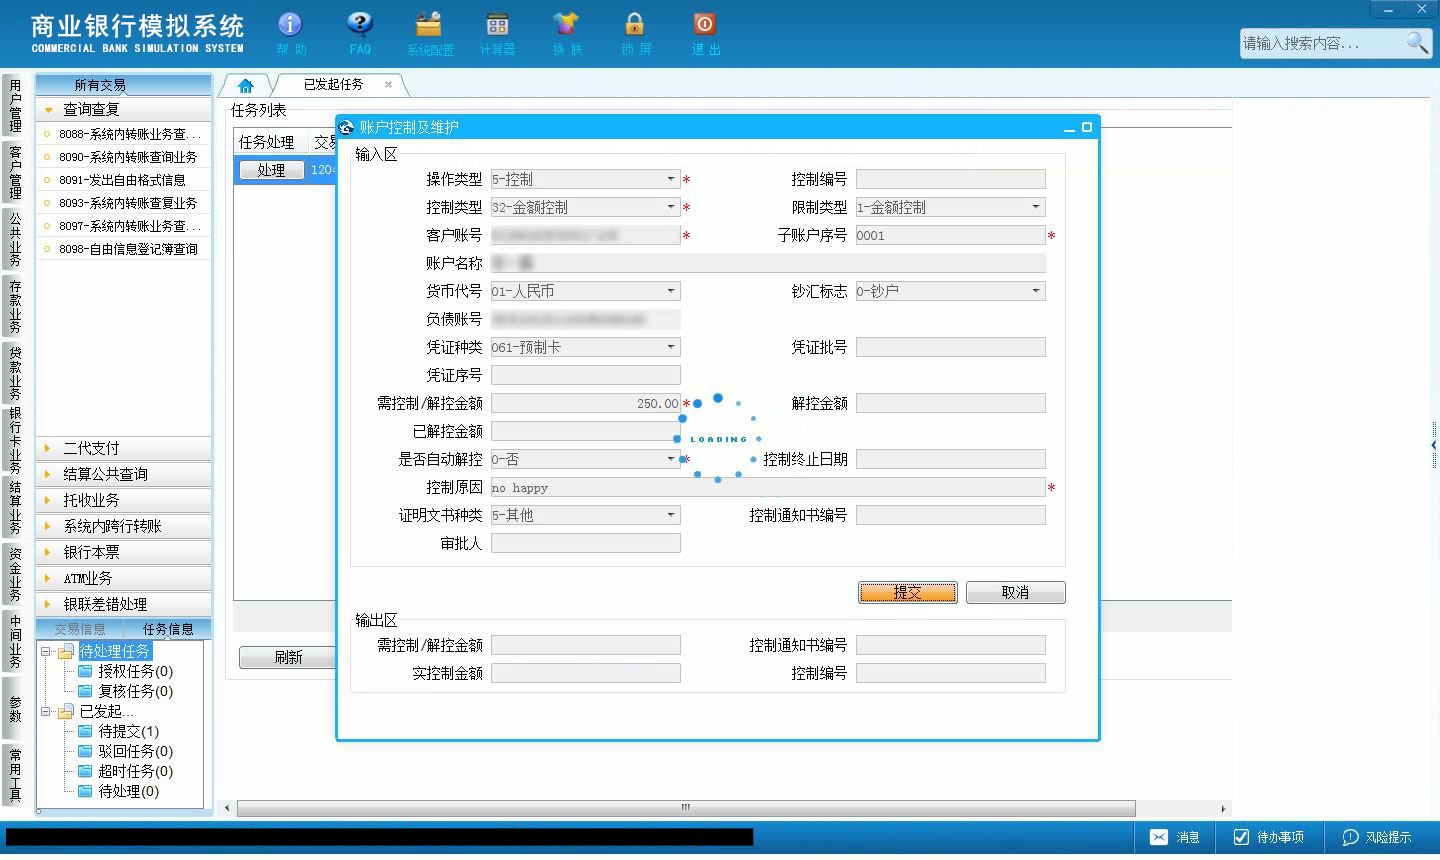Screen dimensions: 1440x860
Task: Click the horizontal scrollbar thumb
Action: (686, 808)
